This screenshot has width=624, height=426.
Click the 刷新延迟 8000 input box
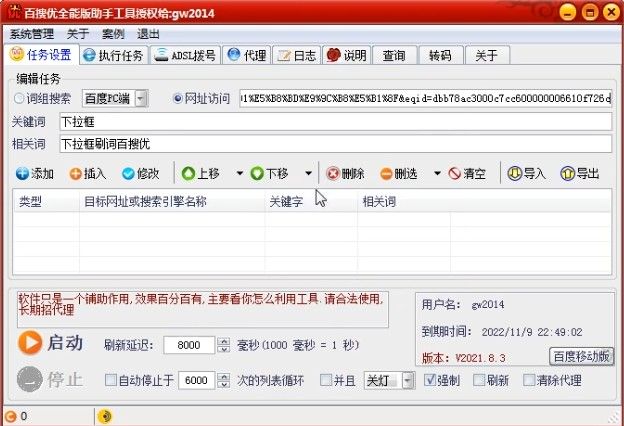pyautogui.click(x=189, y=345)
